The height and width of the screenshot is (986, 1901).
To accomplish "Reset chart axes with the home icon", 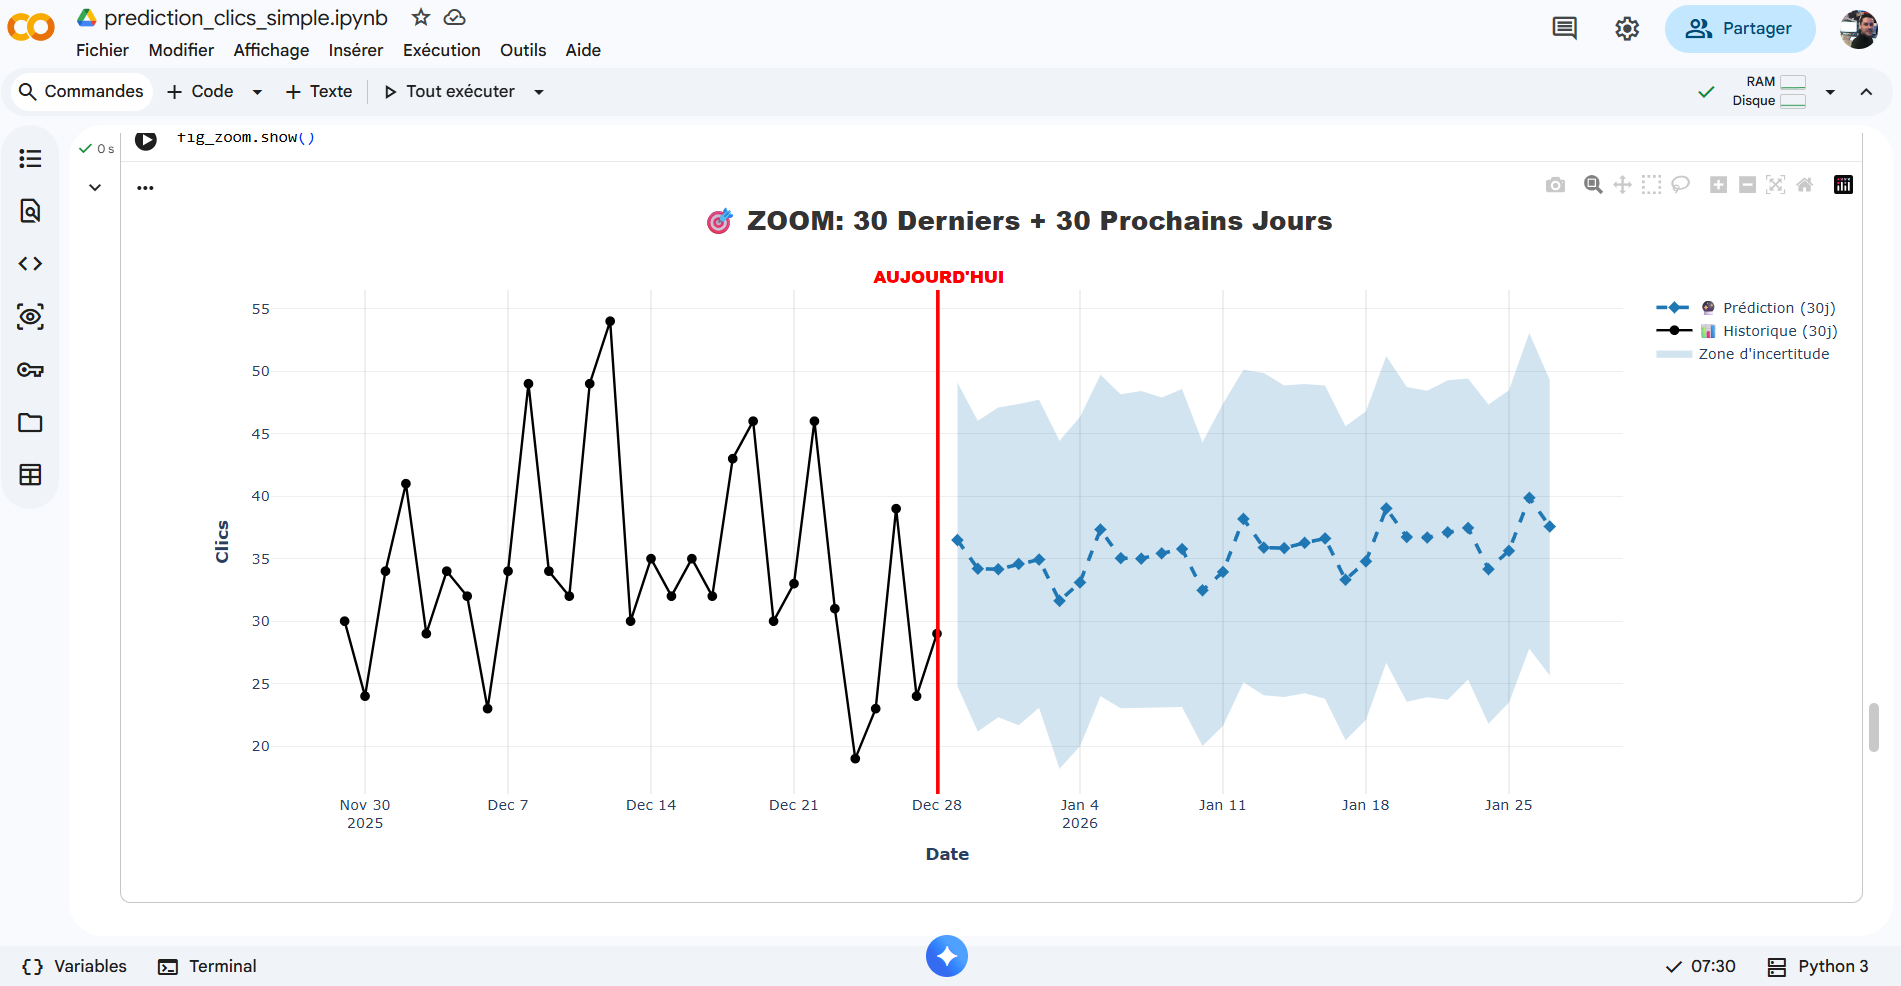I will (x=1804, y=185).
